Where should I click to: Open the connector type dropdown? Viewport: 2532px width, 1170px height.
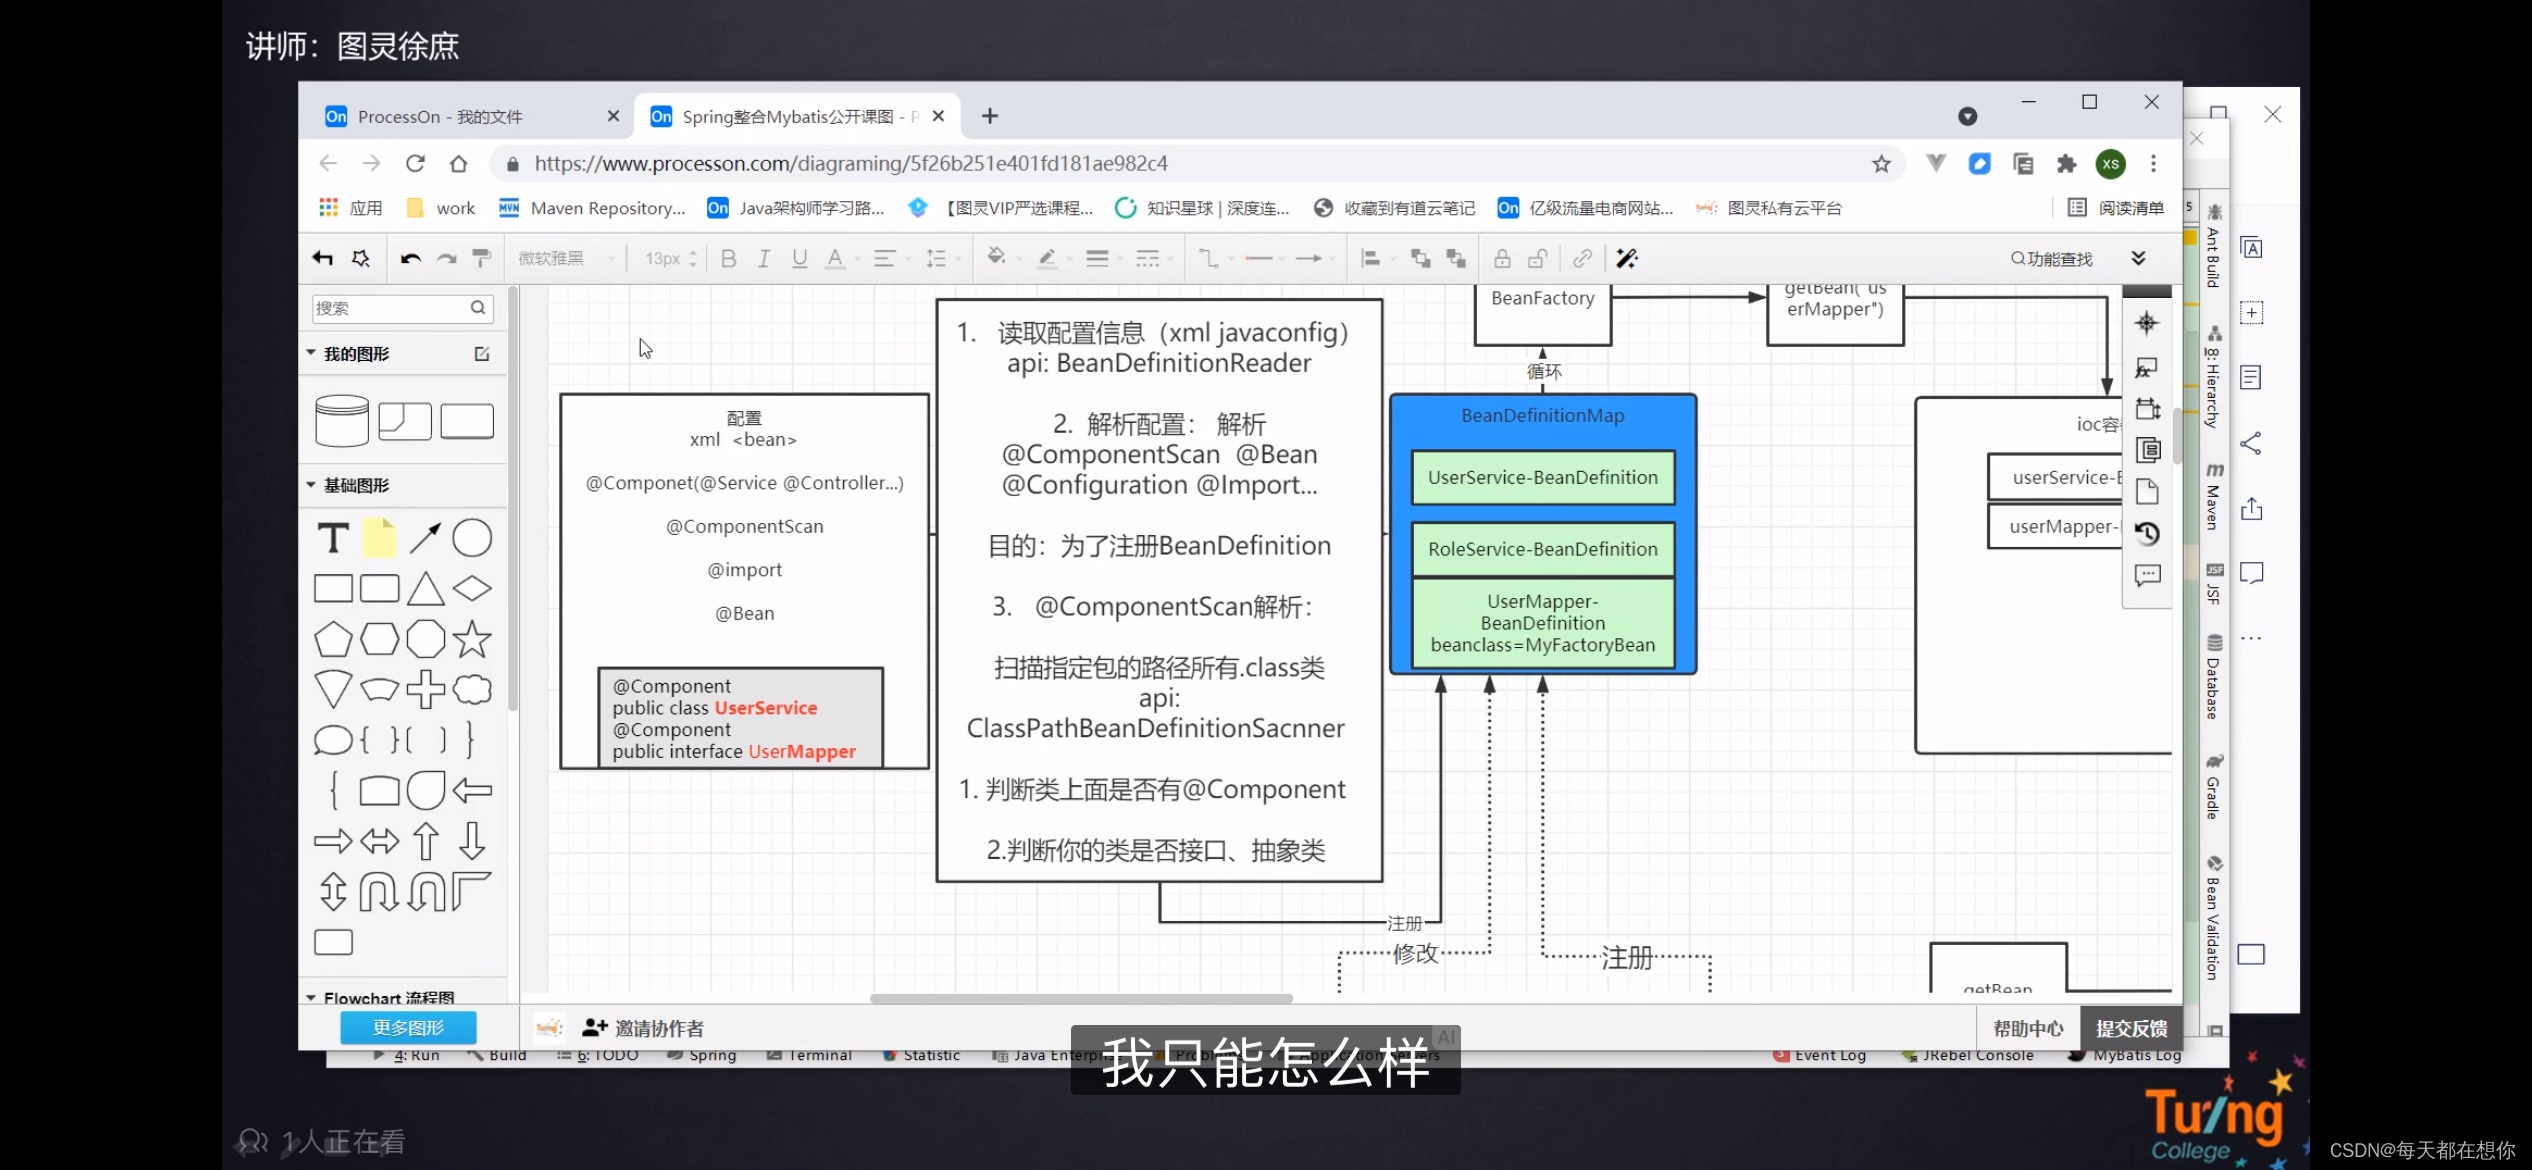point(1209,258)
